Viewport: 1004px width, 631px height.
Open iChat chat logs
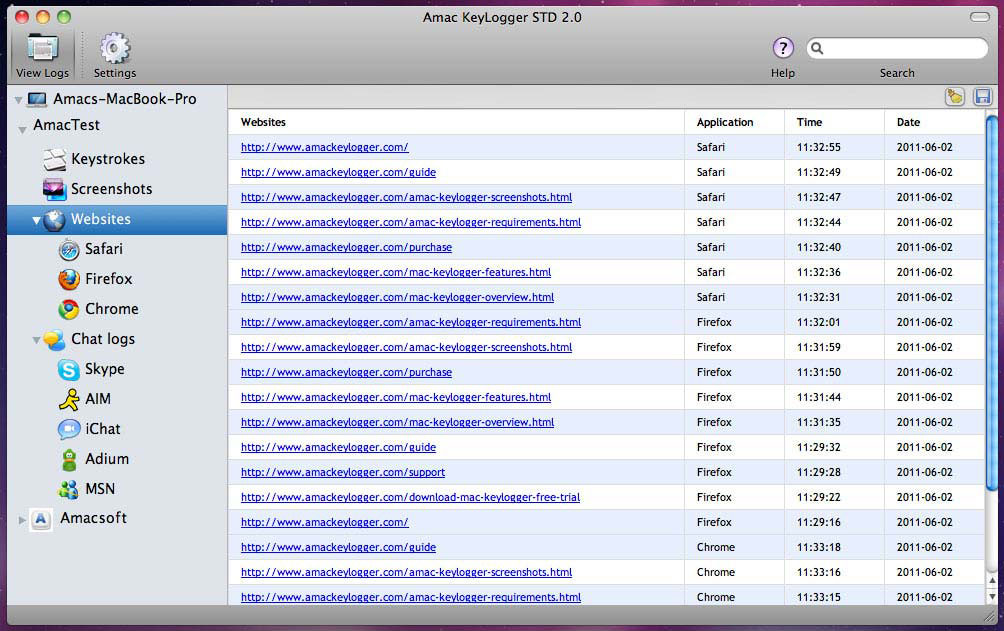[69, 429]
